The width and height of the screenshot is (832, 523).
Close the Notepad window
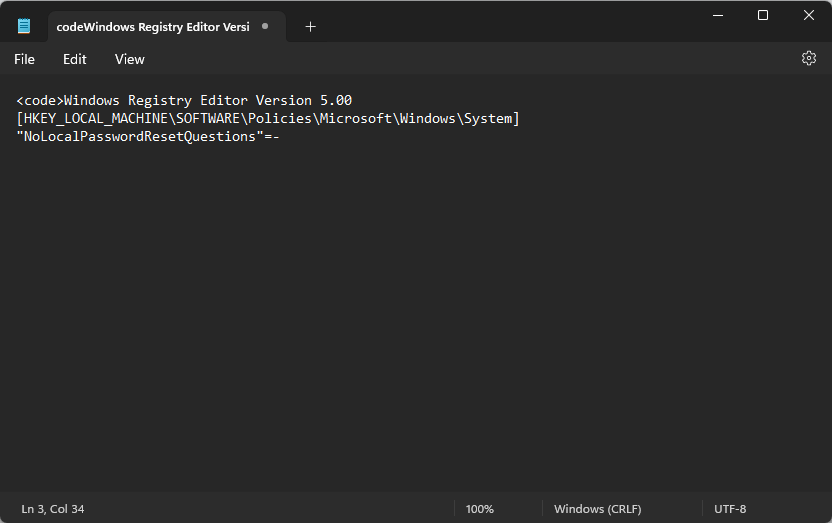pyautogui.click(x=808, y=15)
